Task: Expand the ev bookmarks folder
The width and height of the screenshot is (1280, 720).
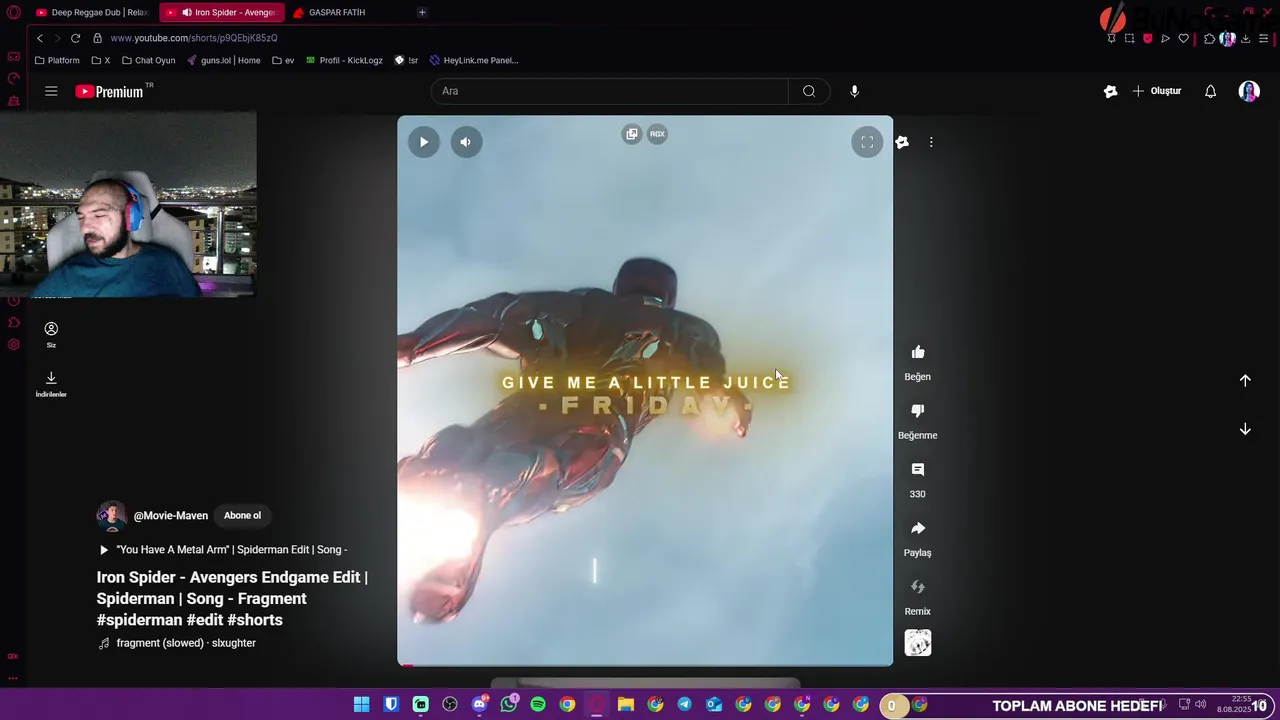Action: tap(283, 60)
